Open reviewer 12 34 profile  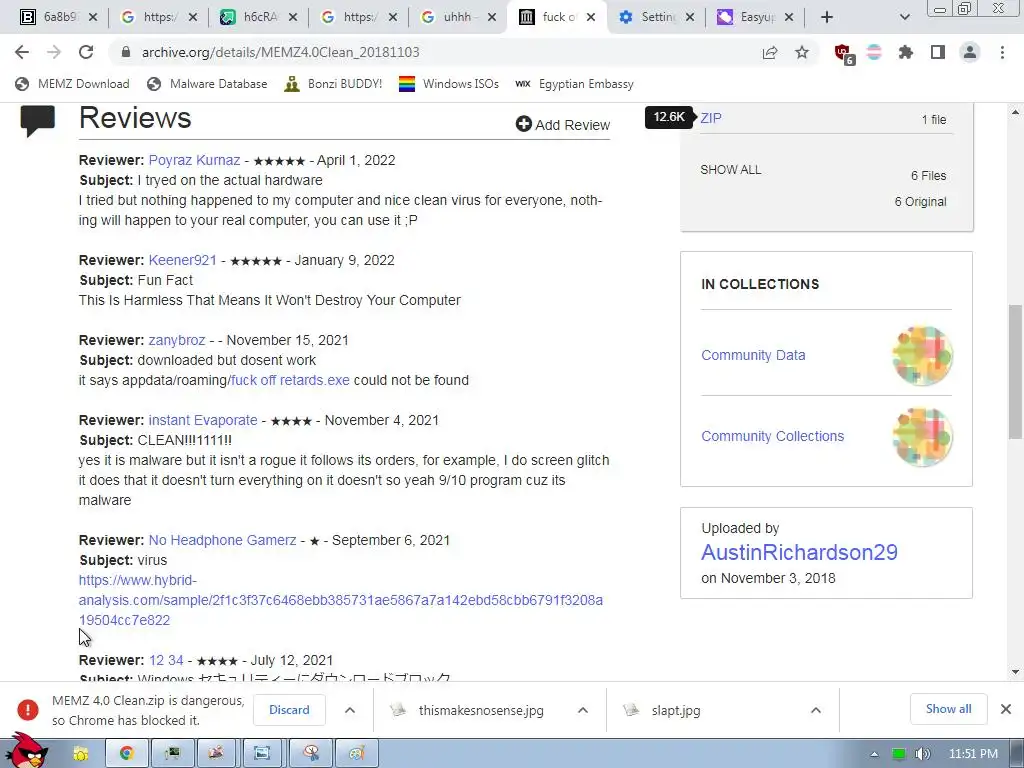click(166, 660)
